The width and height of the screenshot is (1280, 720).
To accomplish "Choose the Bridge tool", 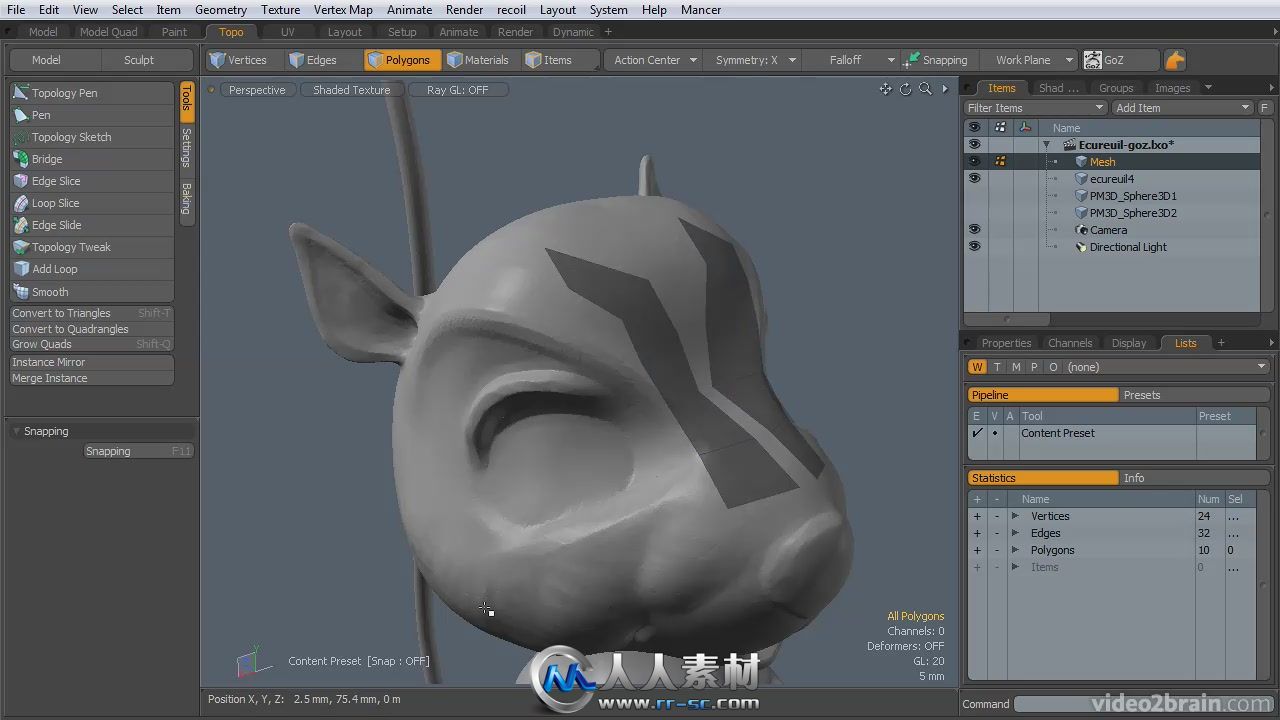I will pyautogui.click(x=92, y=159).
